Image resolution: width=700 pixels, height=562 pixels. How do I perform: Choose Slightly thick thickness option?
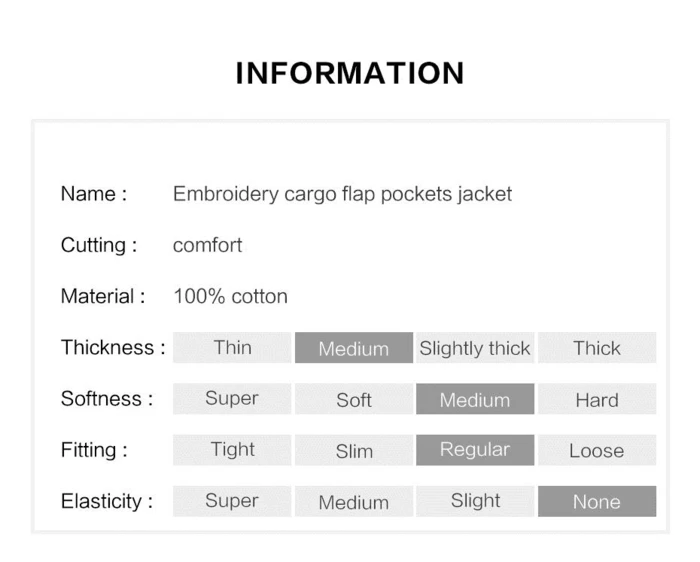coord(475,348)
